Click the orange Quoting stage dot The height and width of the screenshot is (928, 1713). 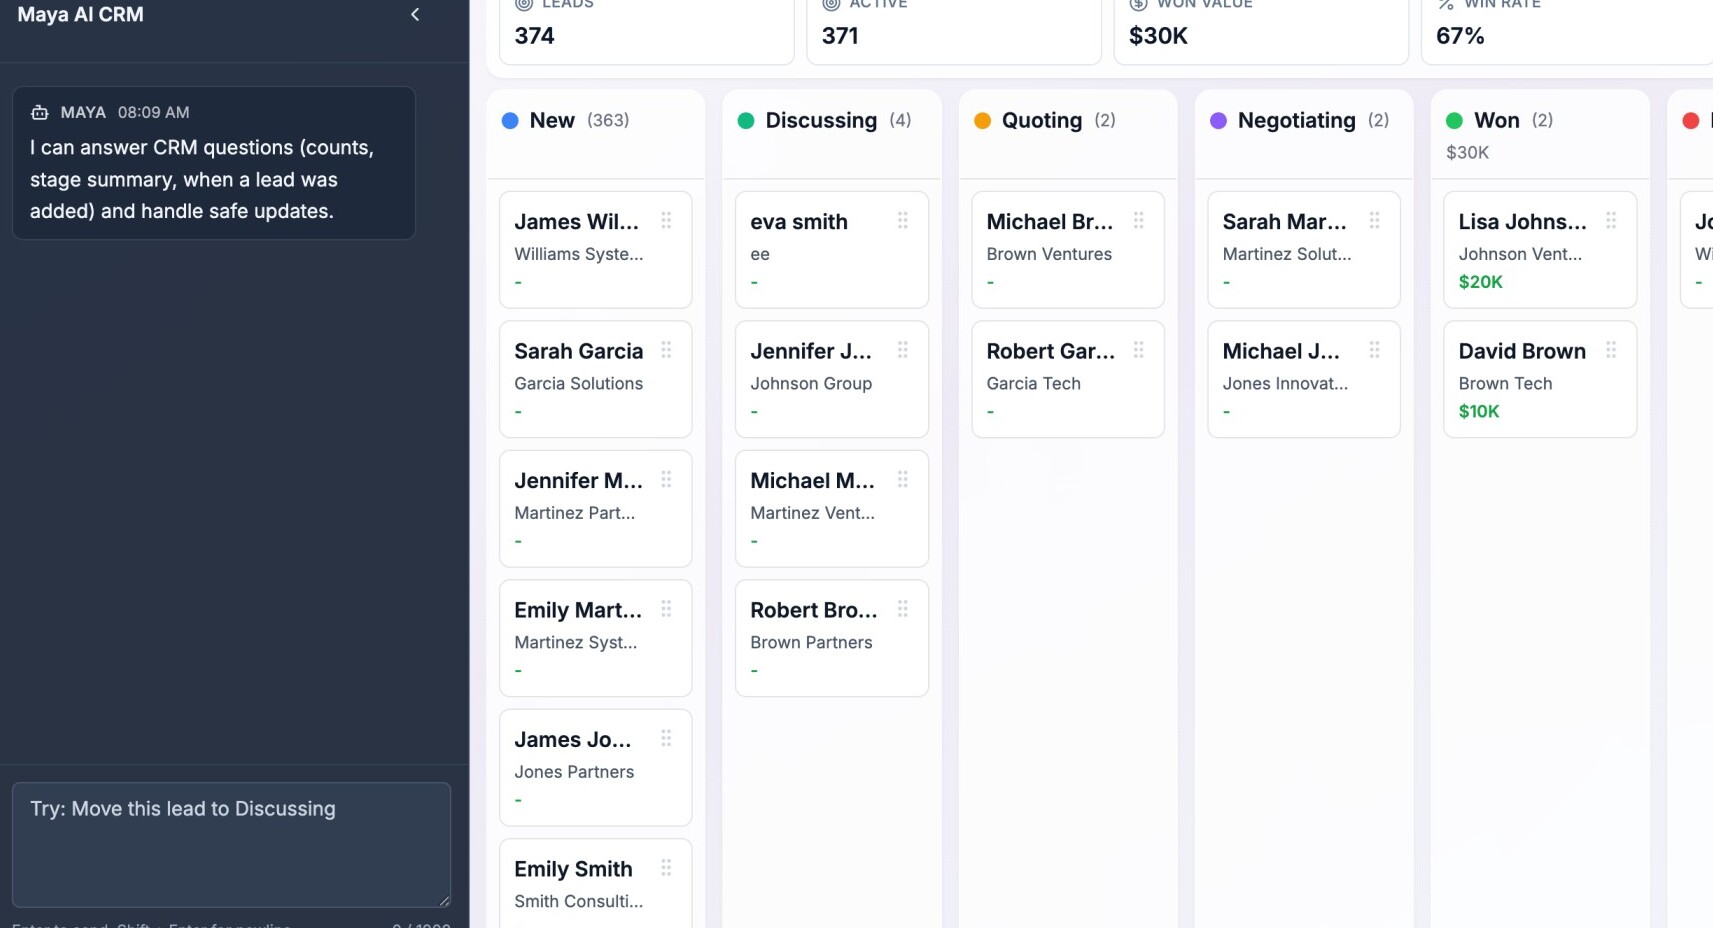click(x=982, y=121)
